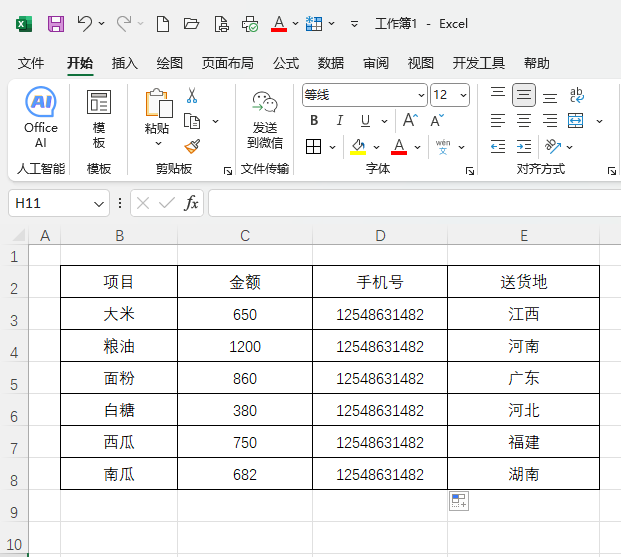The width and height of the screenshot is (621, 557).
Task: Increase indent in alignment group
Action: coord(524,147)
